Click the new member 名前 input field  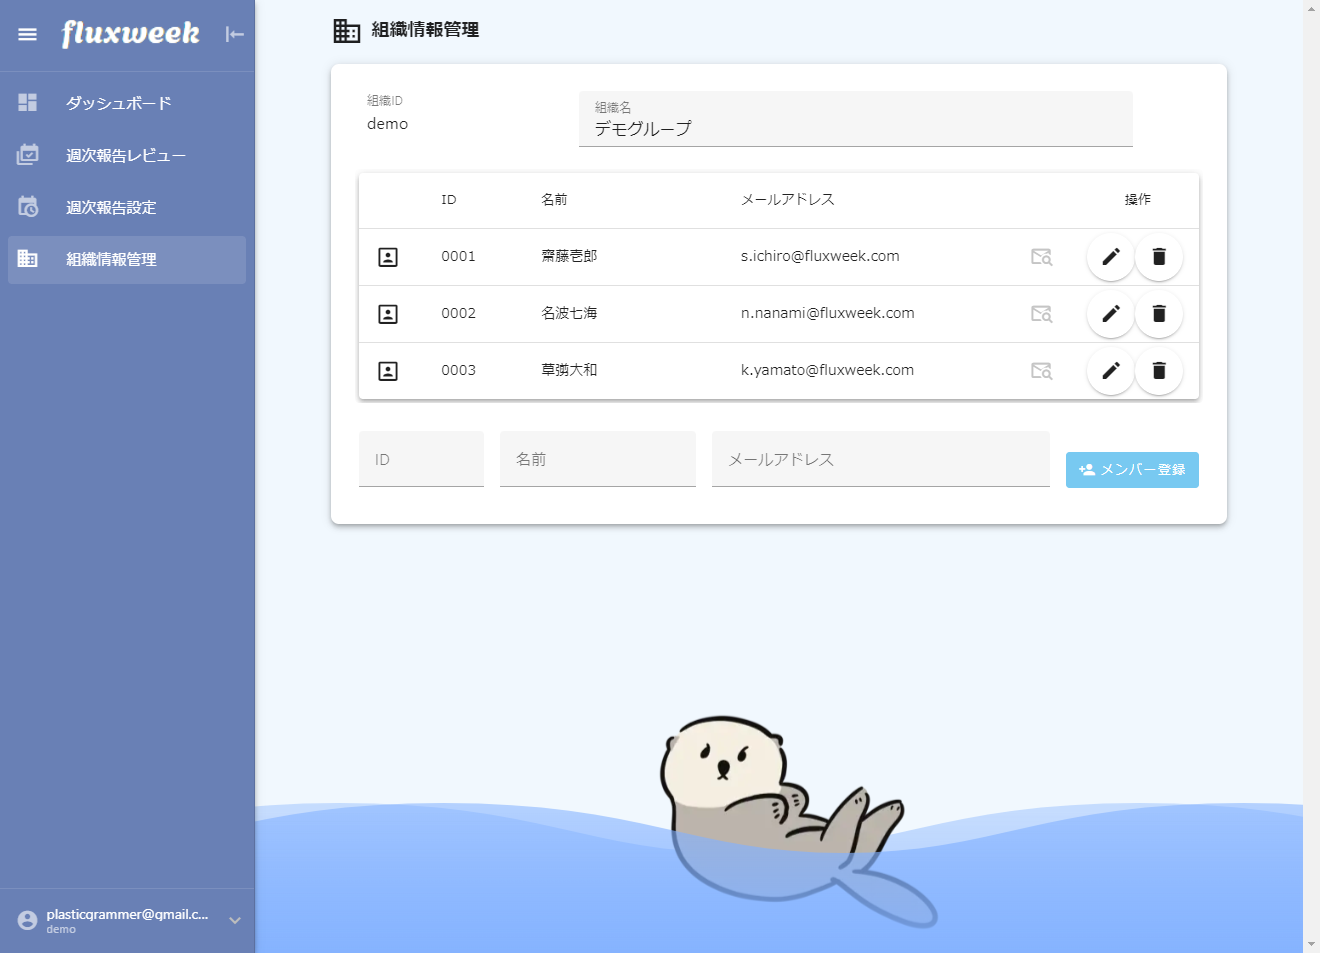coord(598,459)
